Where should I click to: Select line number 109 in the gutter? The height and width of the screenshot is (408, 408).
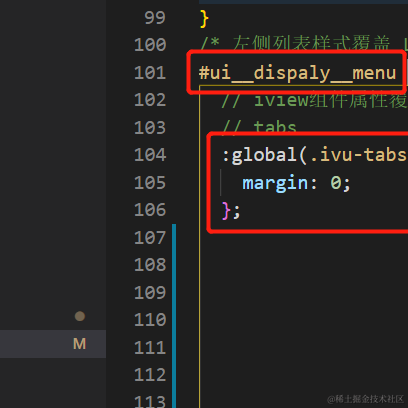[x=150, y=293]
